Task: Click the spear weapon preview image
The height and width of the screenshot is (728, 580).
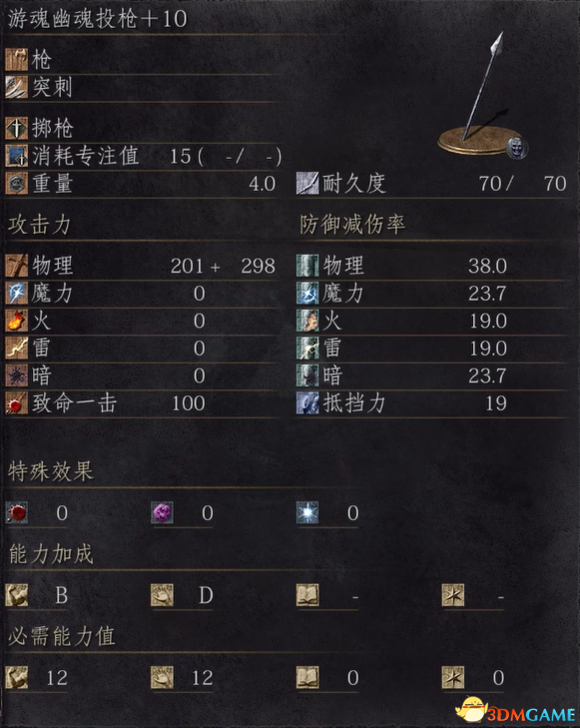Action: point(483,95)
